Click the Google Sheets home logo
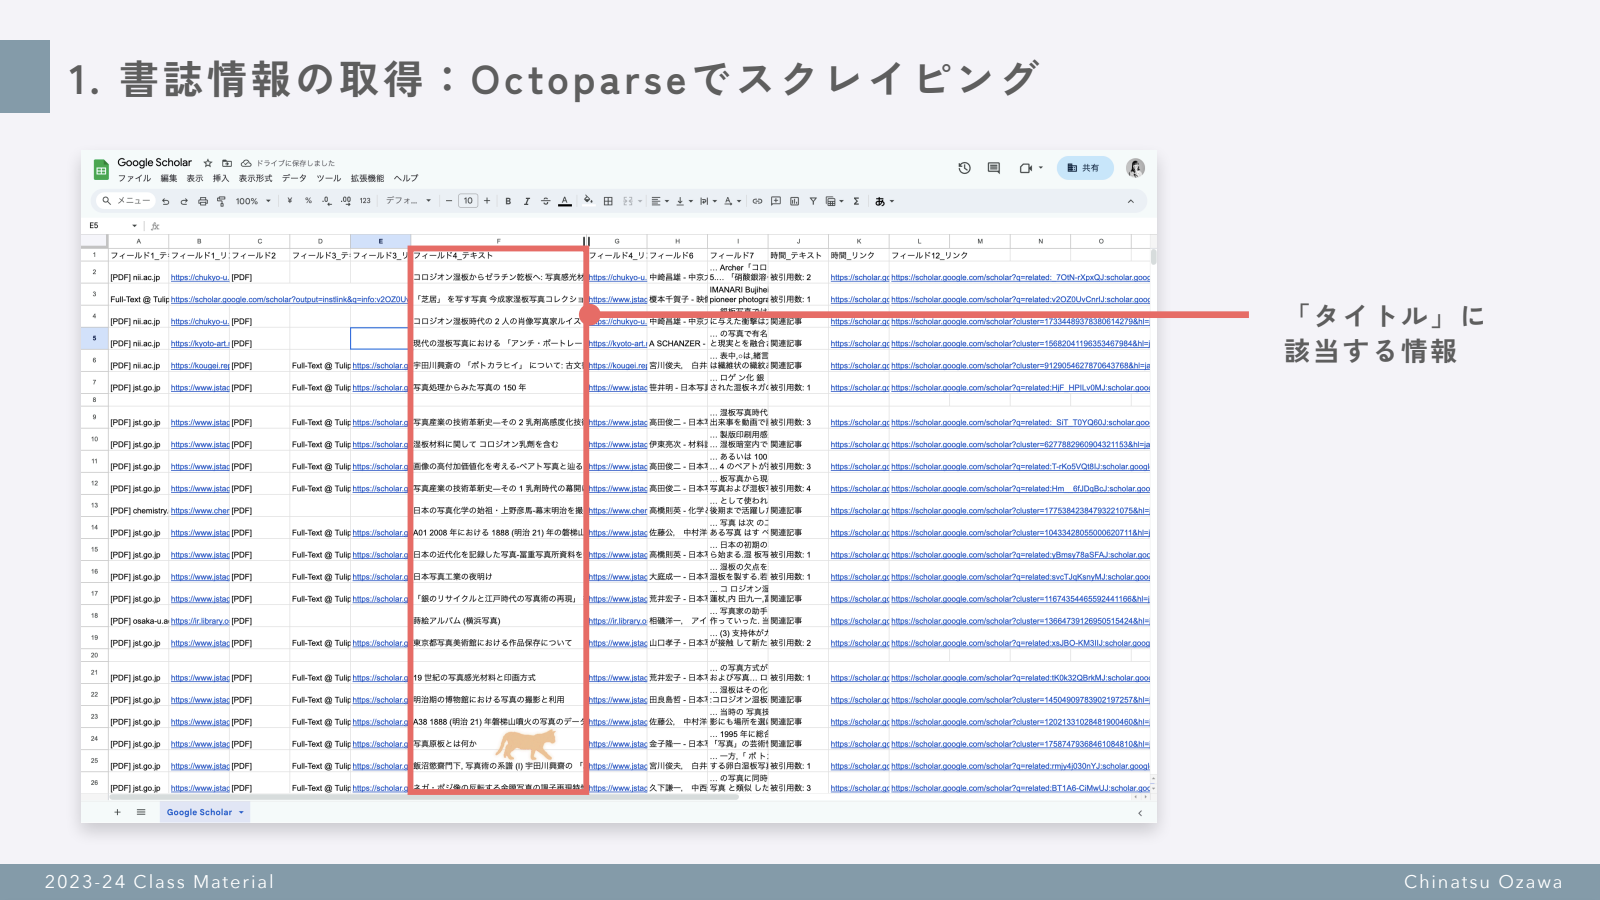This screenshot has height=900, width=1600. [x=101, y=170]
